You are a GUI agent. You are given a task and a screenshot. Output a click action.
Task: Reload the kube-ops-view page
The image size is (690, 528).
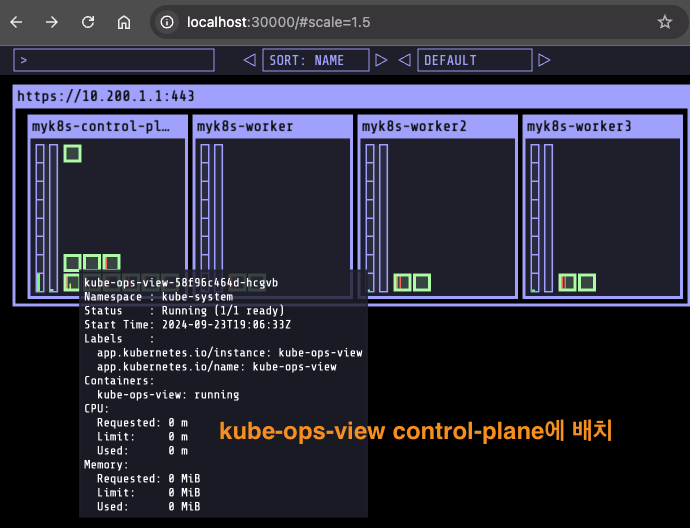88,22
